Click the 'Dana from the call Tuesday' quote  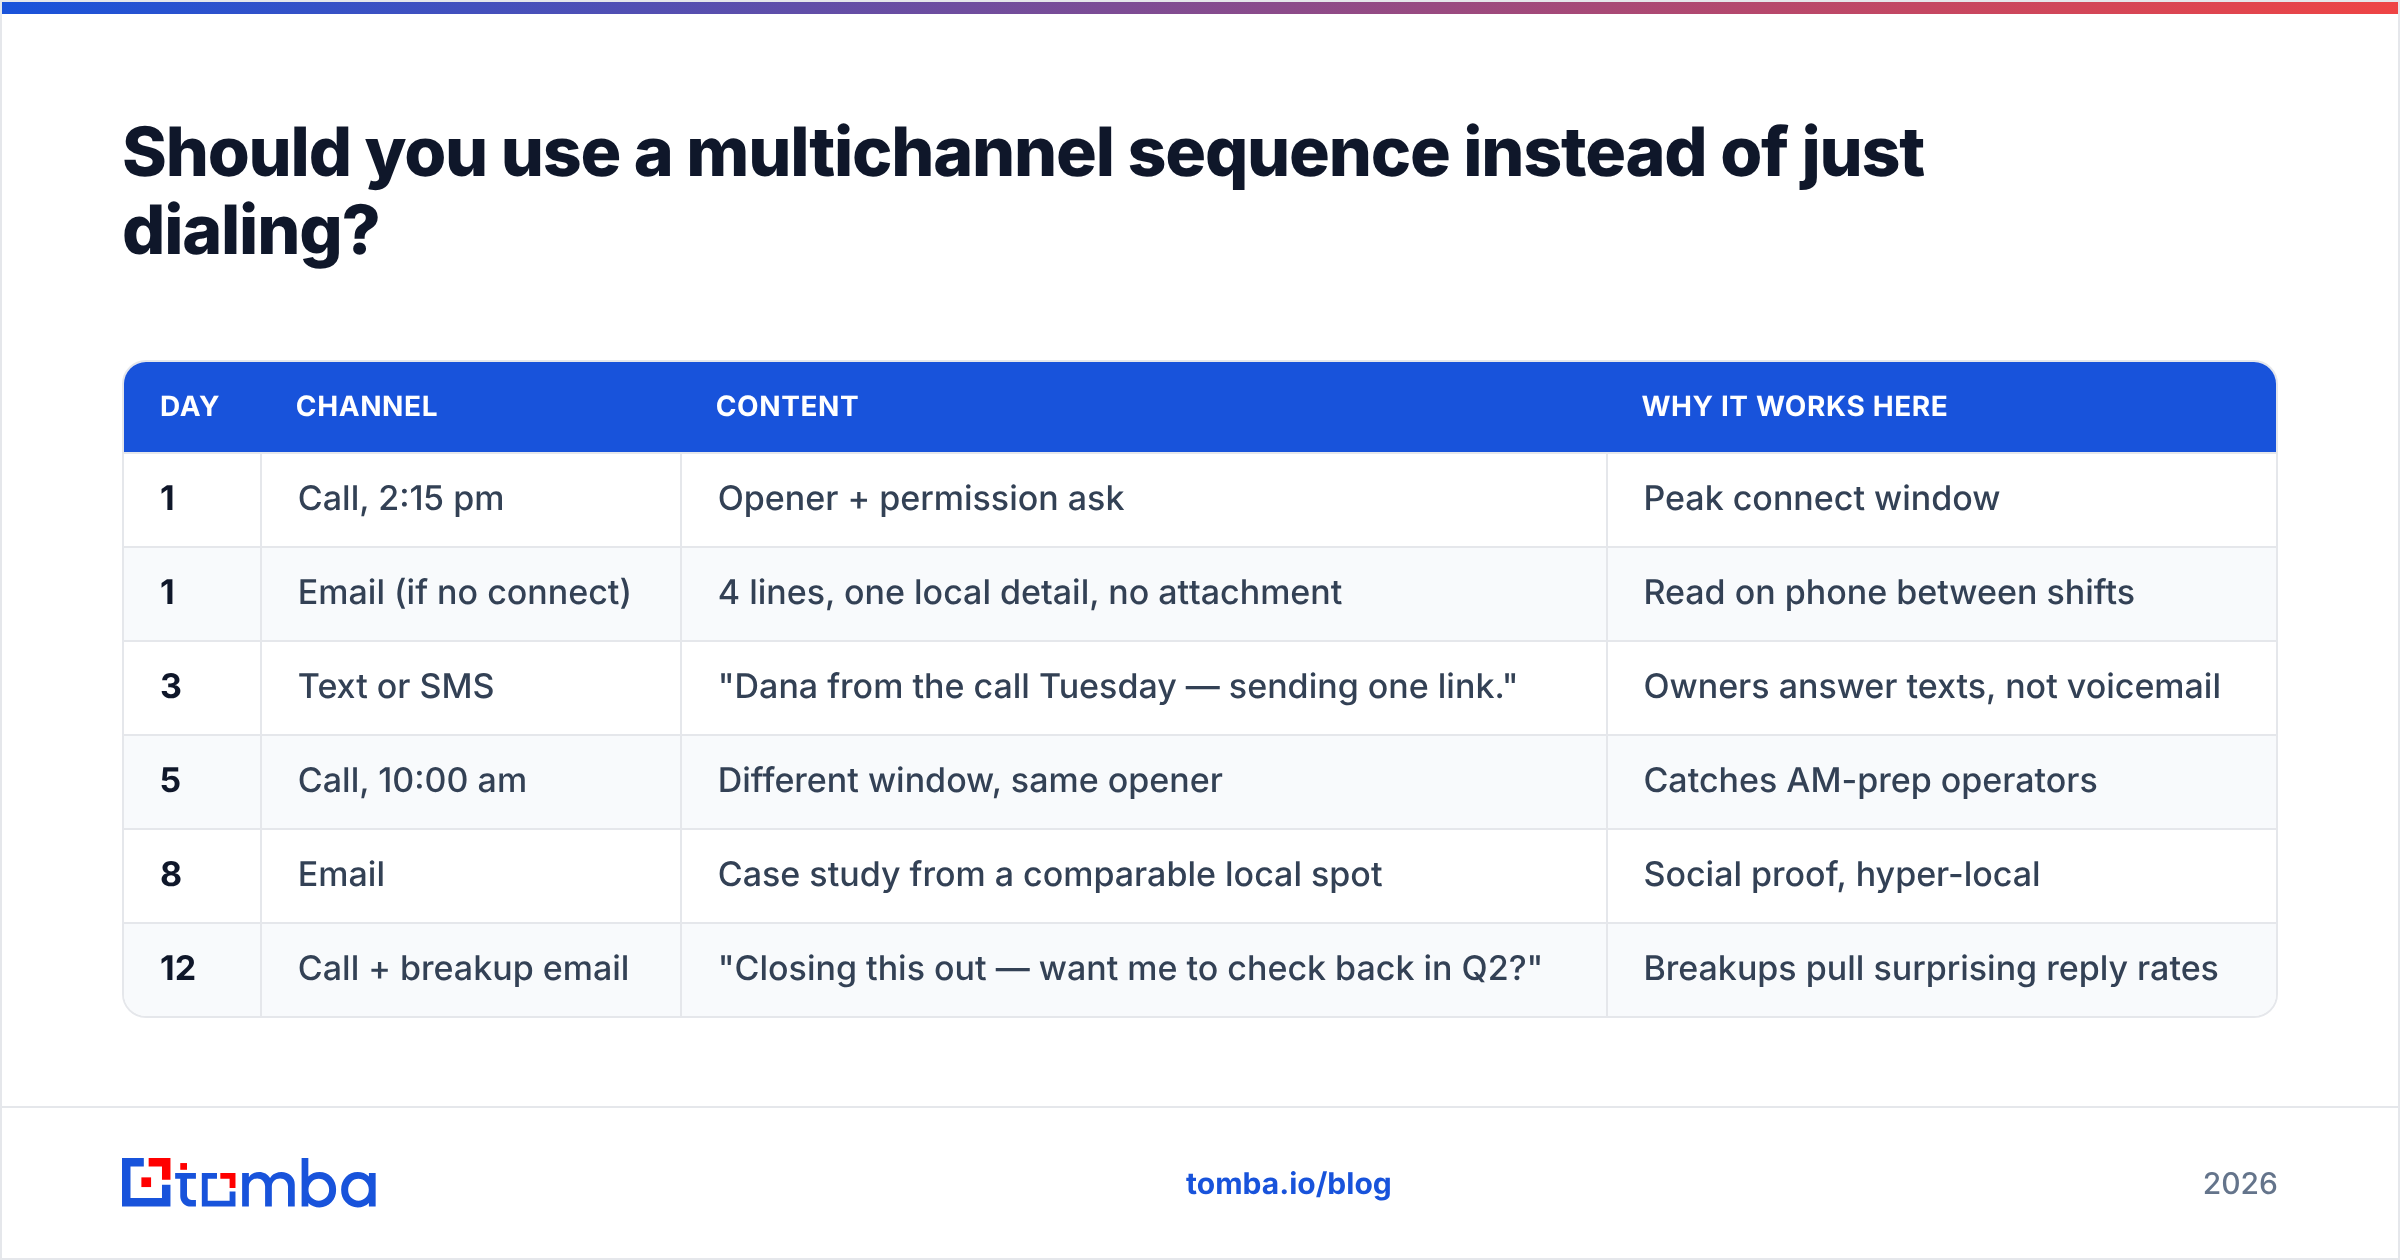coord(1117,686)
